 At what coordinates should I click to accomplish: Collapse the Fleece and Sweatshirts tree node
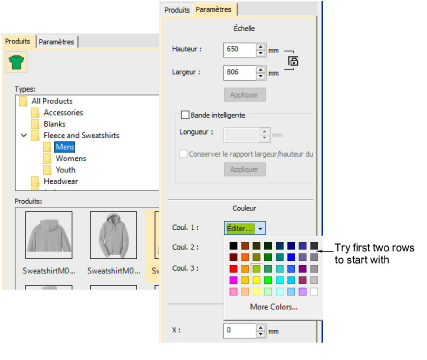24,135
